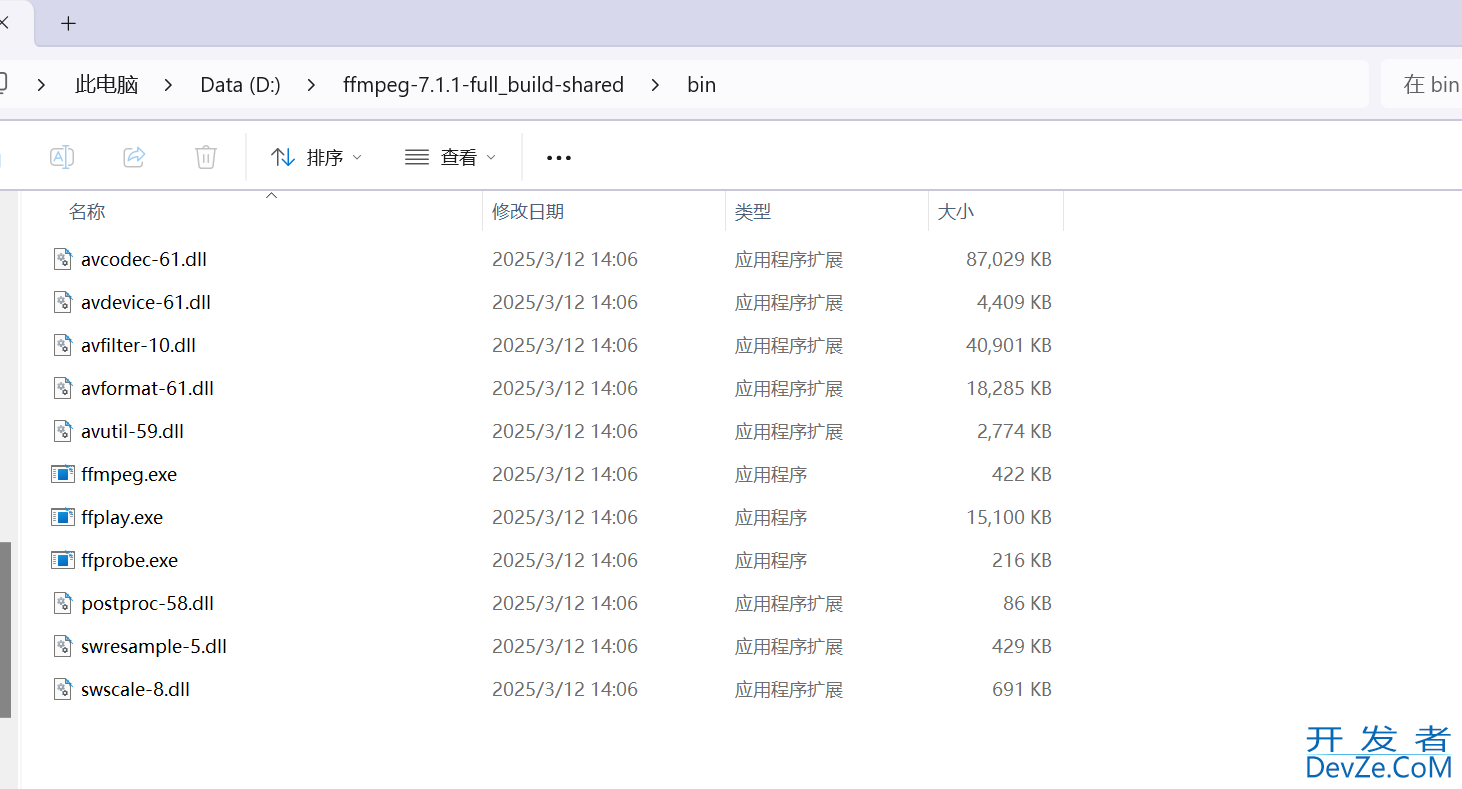Click the avformat-61.dll file icon
Viewport: 1462px width, 789px height.
[x=63, y=388]
